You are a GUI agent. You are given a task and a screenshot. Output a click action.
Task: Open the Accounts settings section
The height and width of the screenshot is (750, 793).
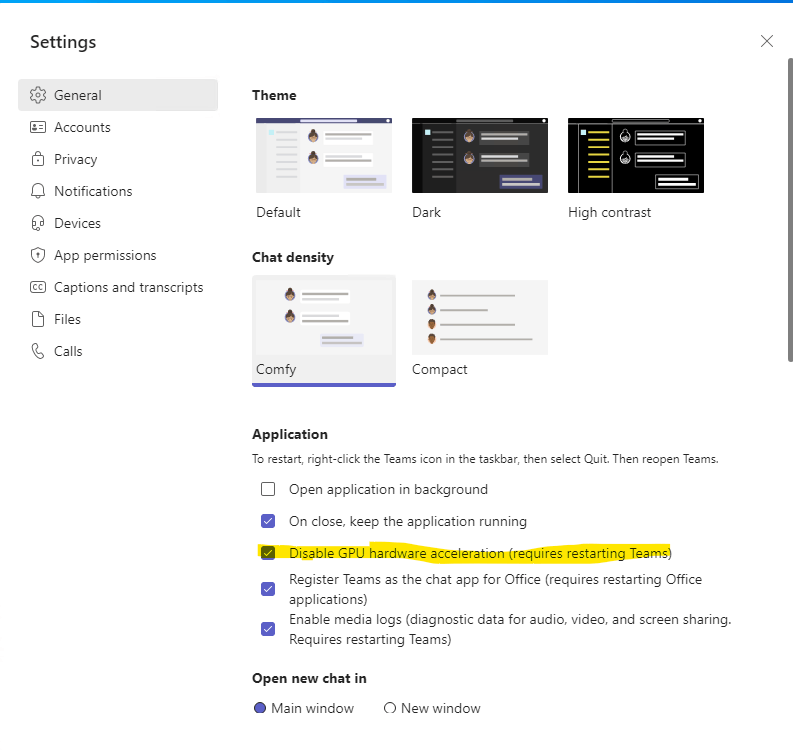118,127
